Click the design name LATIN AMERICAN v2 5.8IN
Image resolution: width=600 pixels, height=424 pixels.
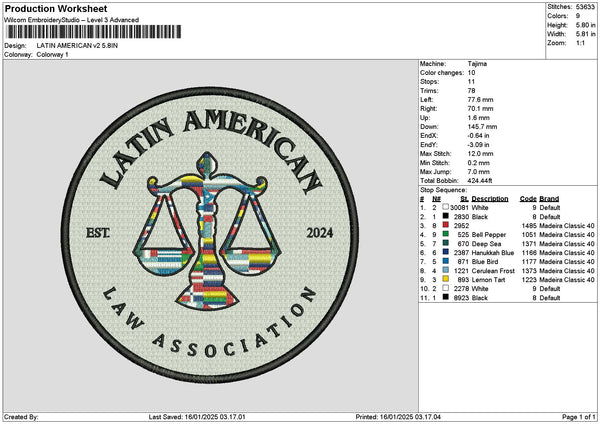point(77,46)
